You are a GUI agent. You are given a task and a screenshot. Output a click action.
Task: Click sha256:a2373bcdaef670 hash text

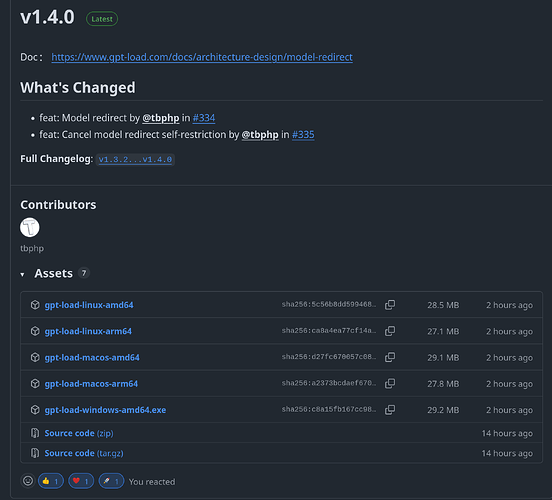329,383
